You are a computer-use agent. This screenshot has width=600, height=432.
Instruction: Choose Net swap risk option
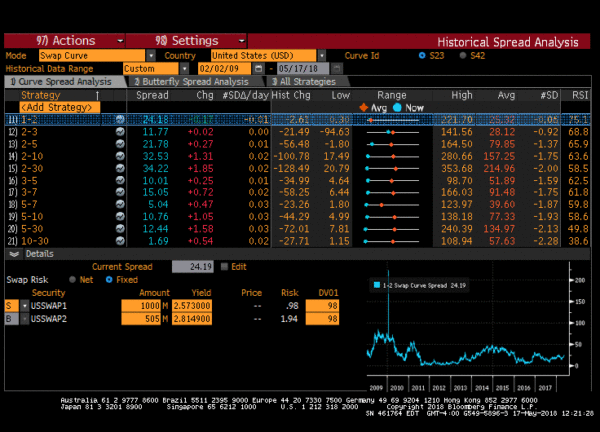[x=72, y=280]
